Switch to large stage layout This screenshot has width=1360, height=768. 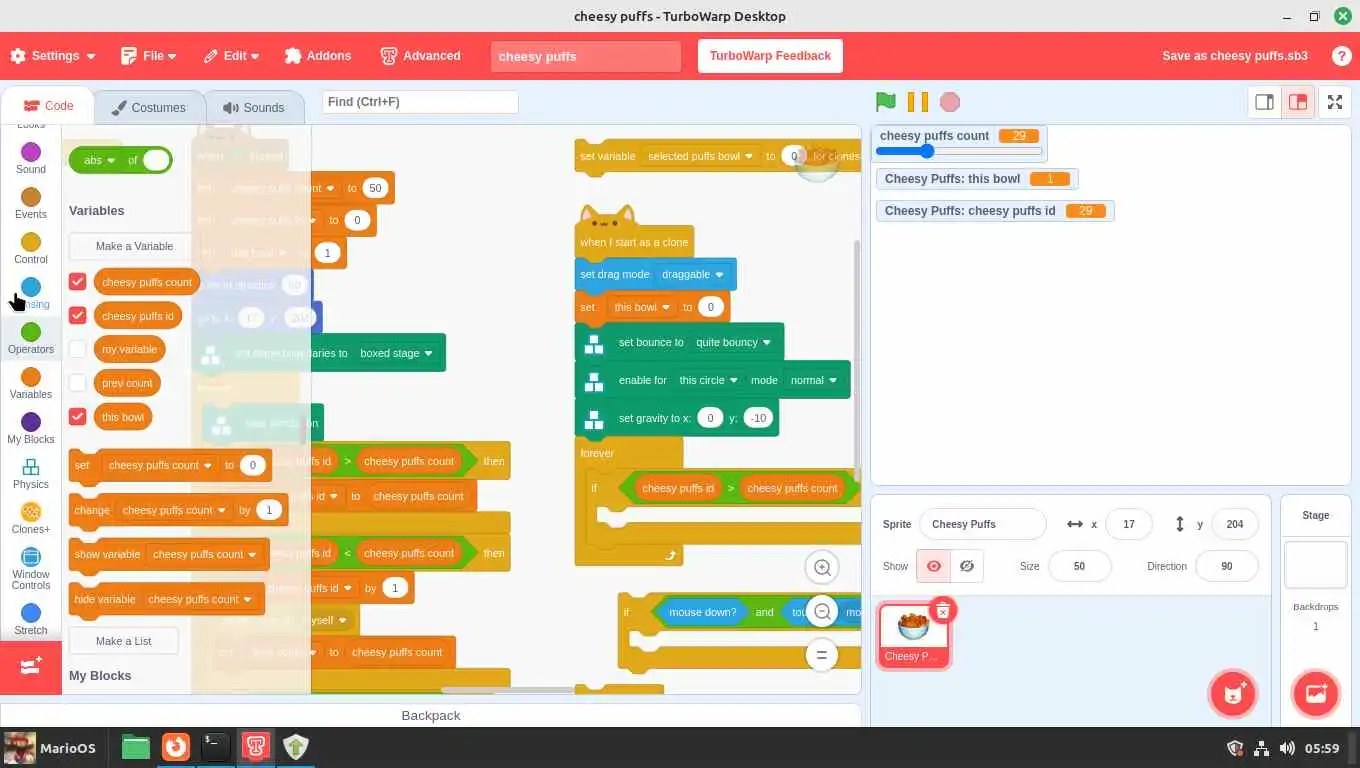[1298, 102]
